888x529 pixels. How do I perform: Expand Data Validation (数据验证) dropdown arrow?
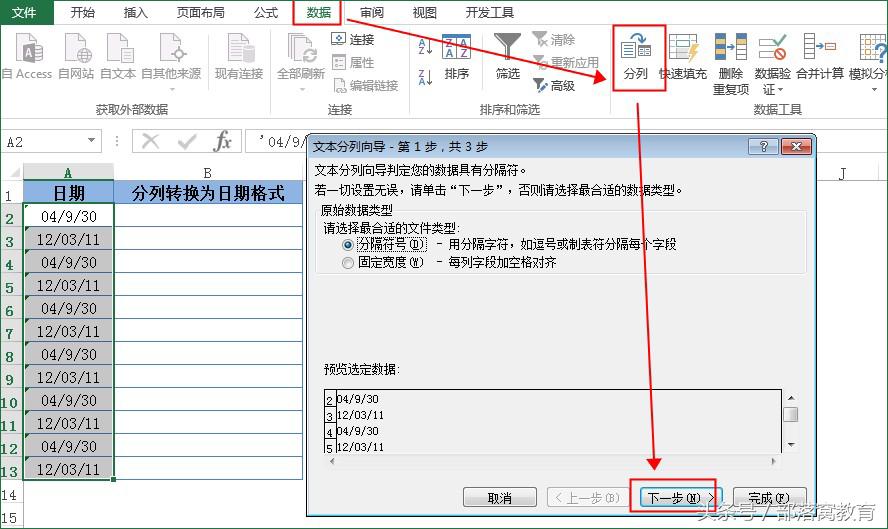tap(780, 91)
